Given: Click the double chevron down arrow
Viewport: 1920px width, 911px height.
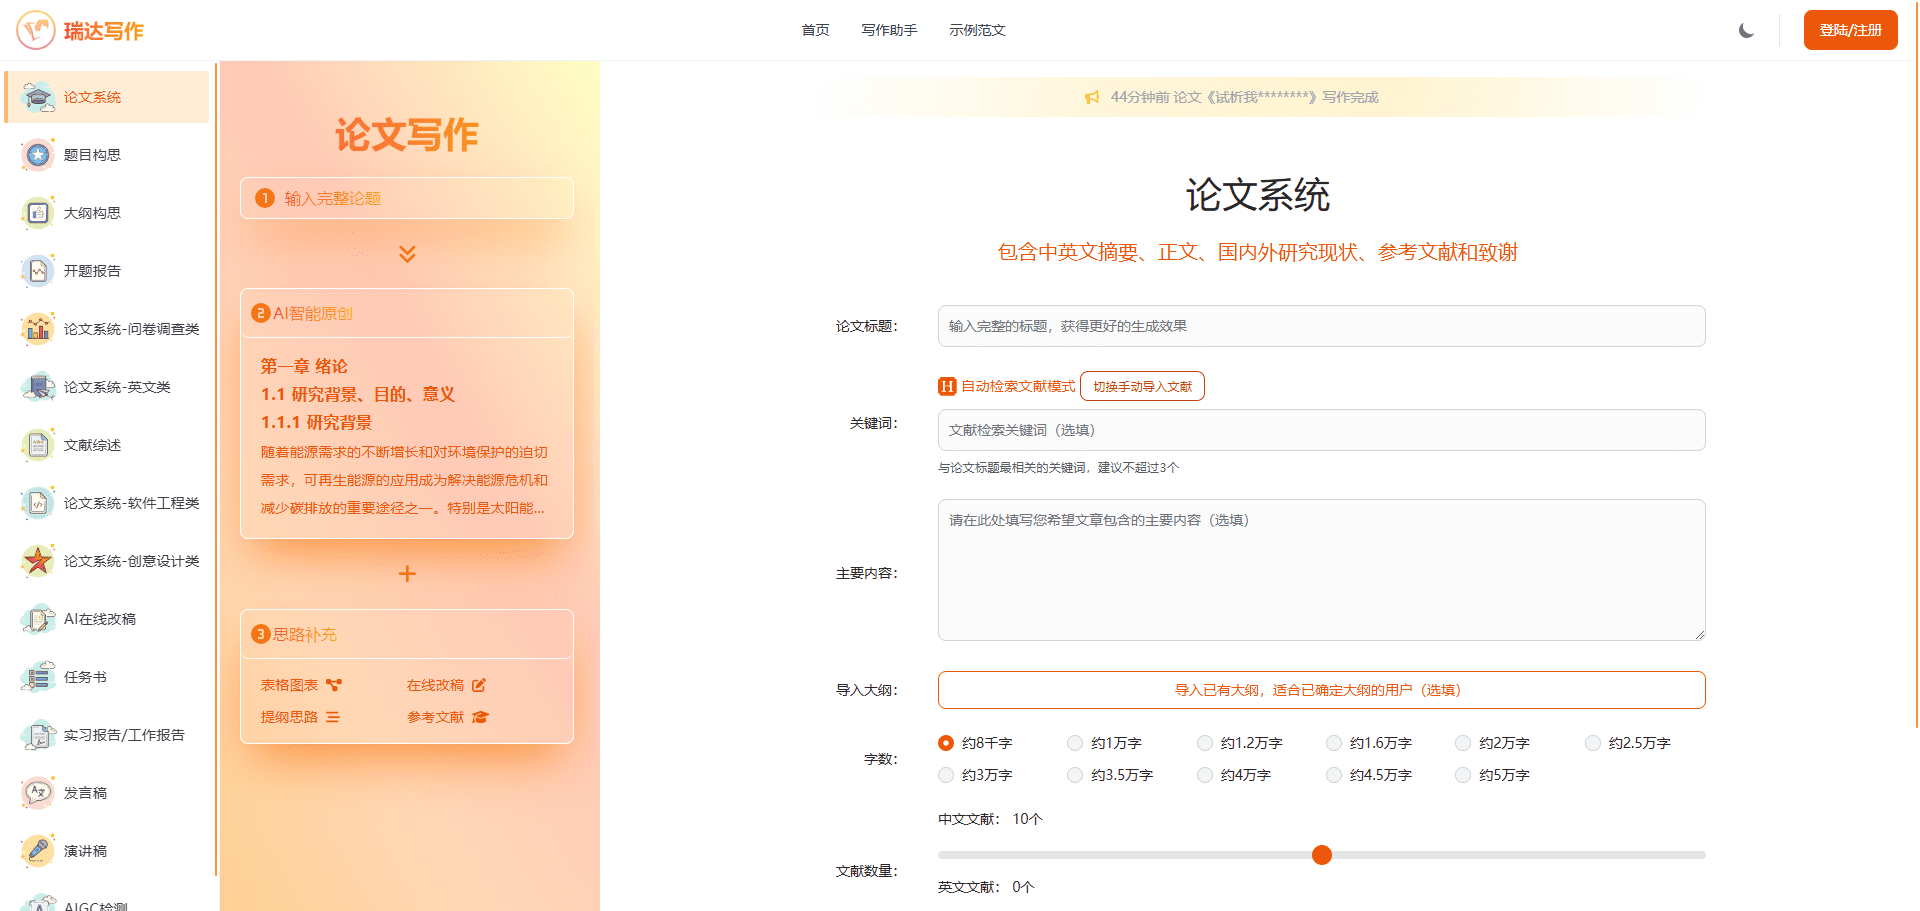Looking at the screenshot, I should point(407,253).
